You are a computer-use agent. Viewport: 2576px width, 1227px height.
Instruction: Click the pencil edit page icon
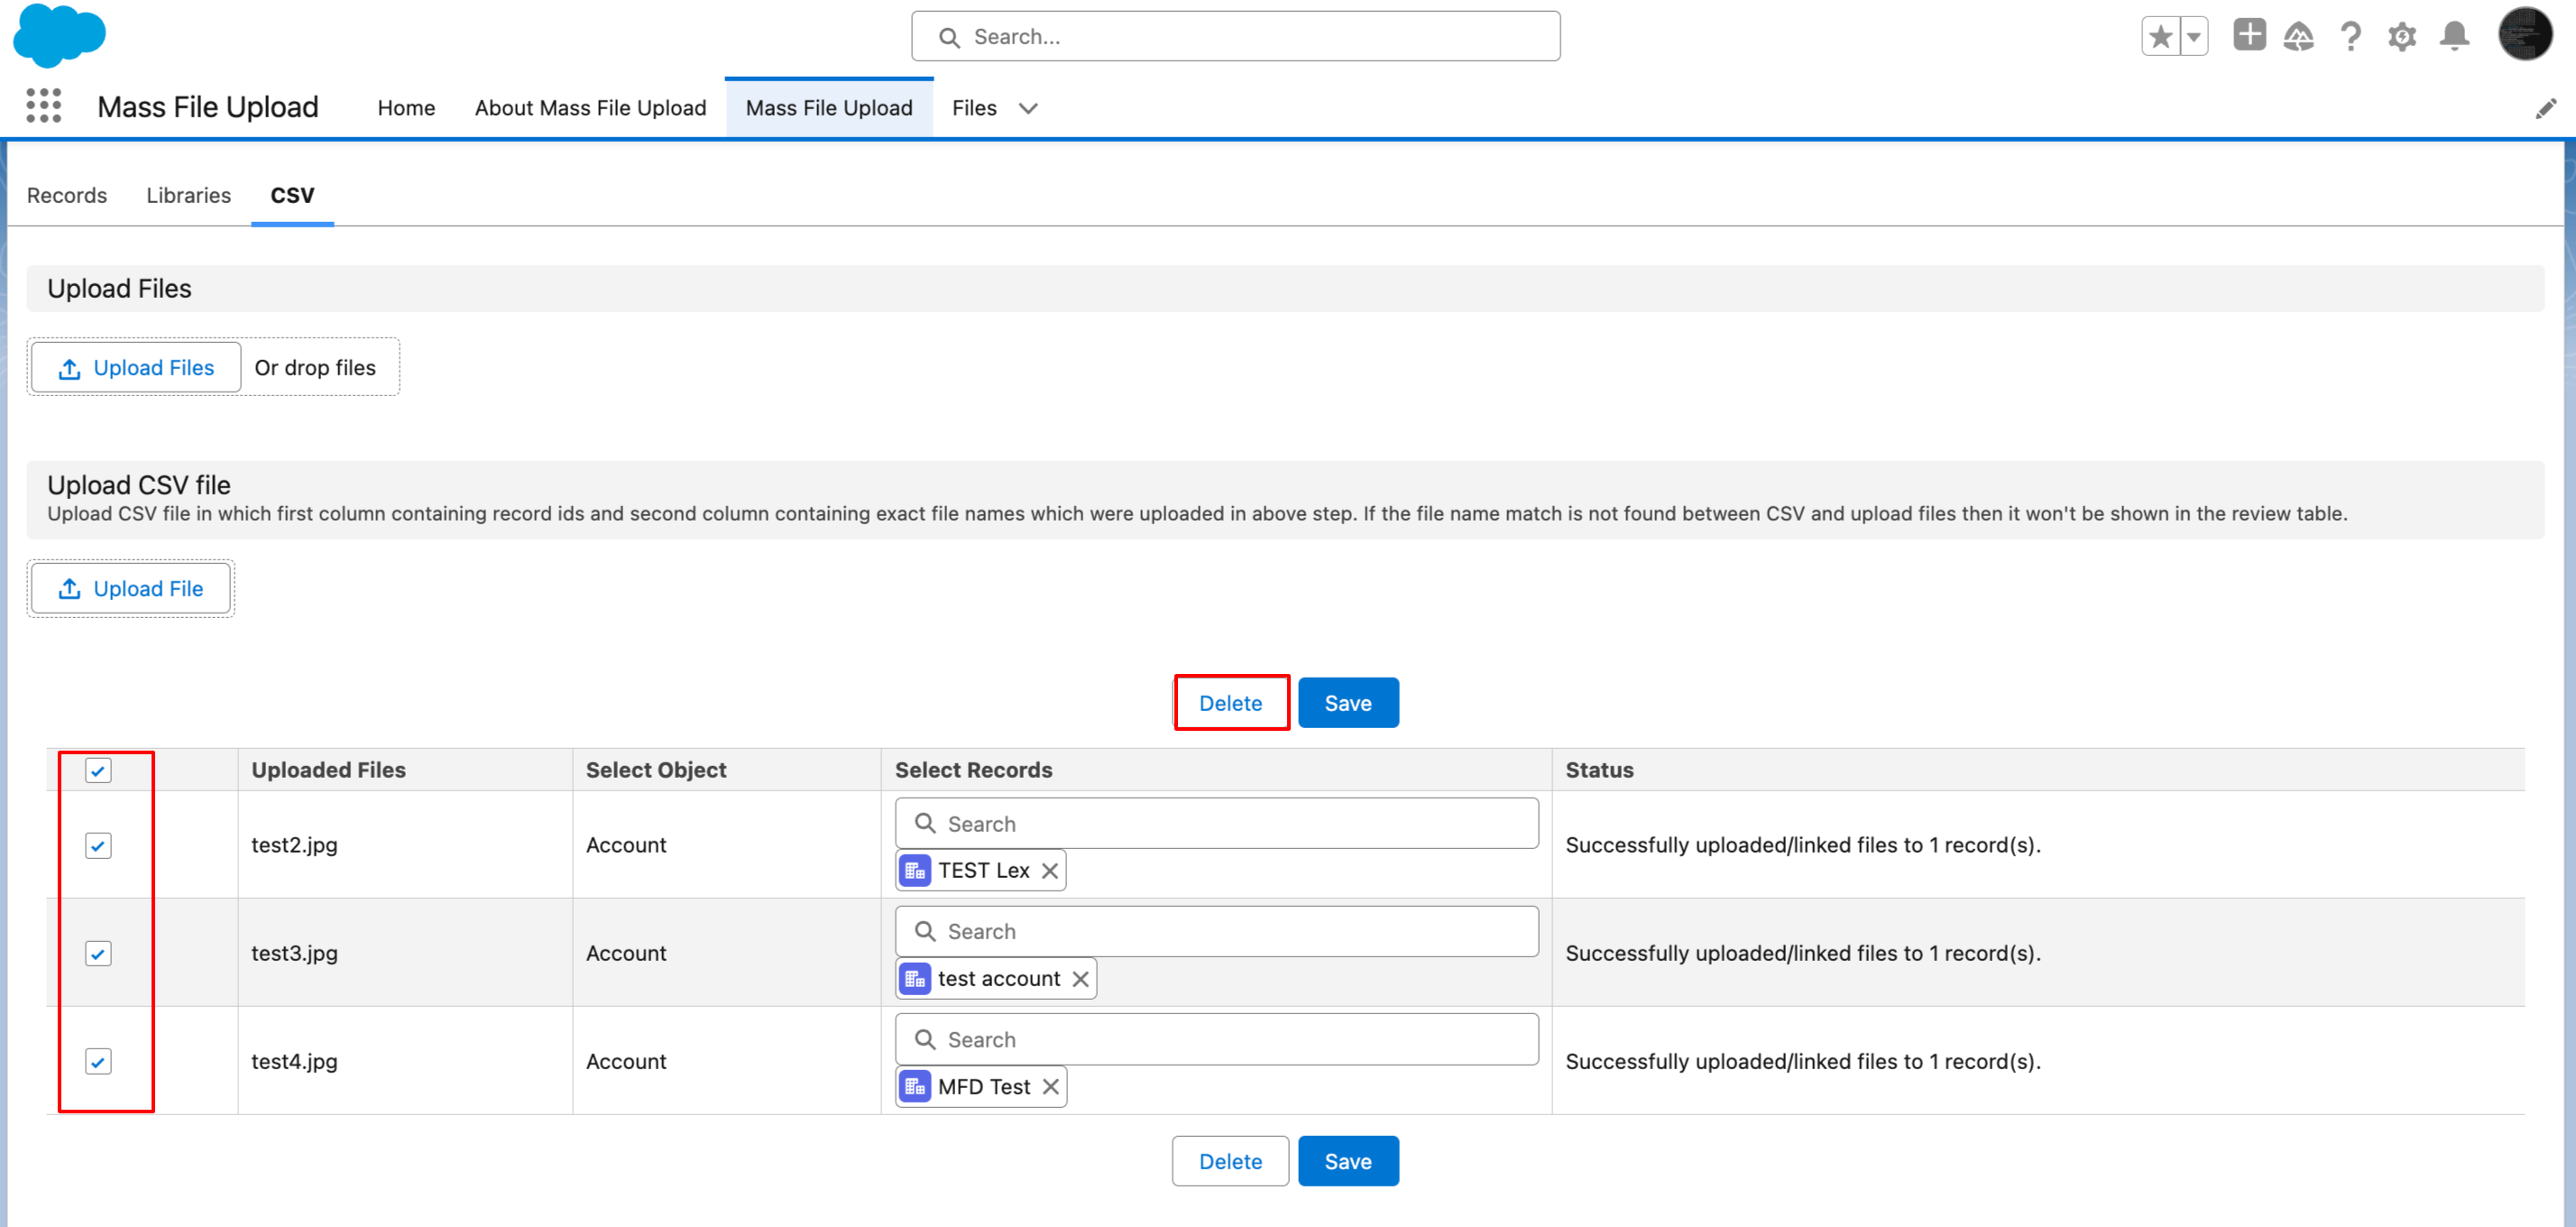(x=2545, y=108)
